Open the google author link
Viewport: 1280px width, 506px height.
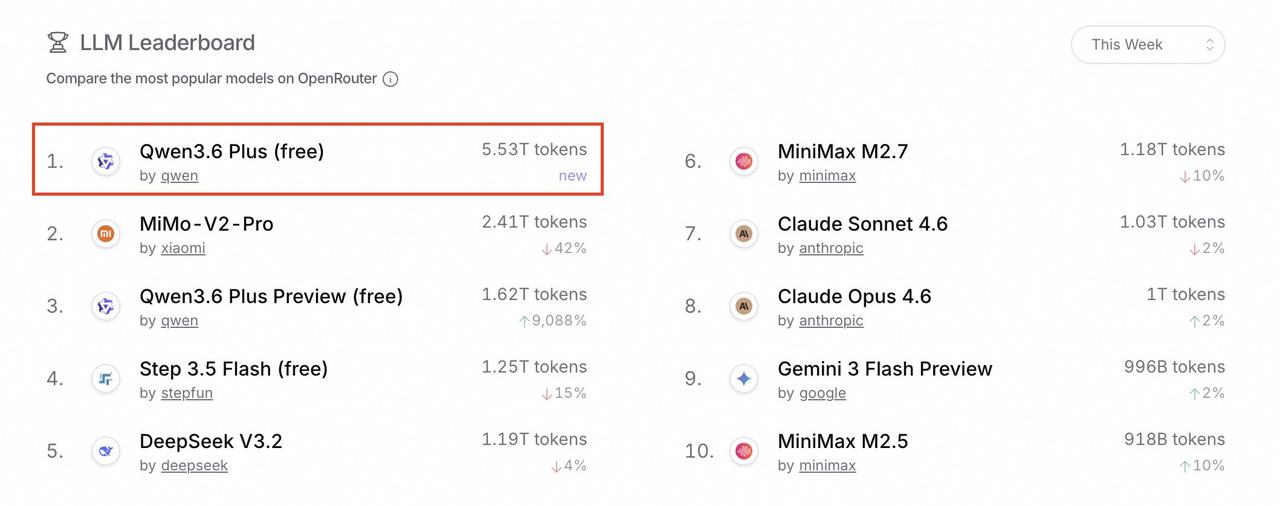[x=822, y=393]
